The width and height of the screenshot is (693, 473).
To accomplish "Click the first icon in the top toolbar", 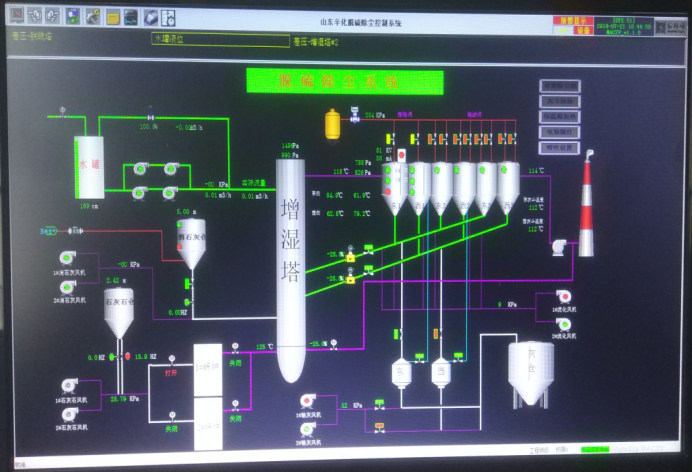I will [x=16, y=17].
